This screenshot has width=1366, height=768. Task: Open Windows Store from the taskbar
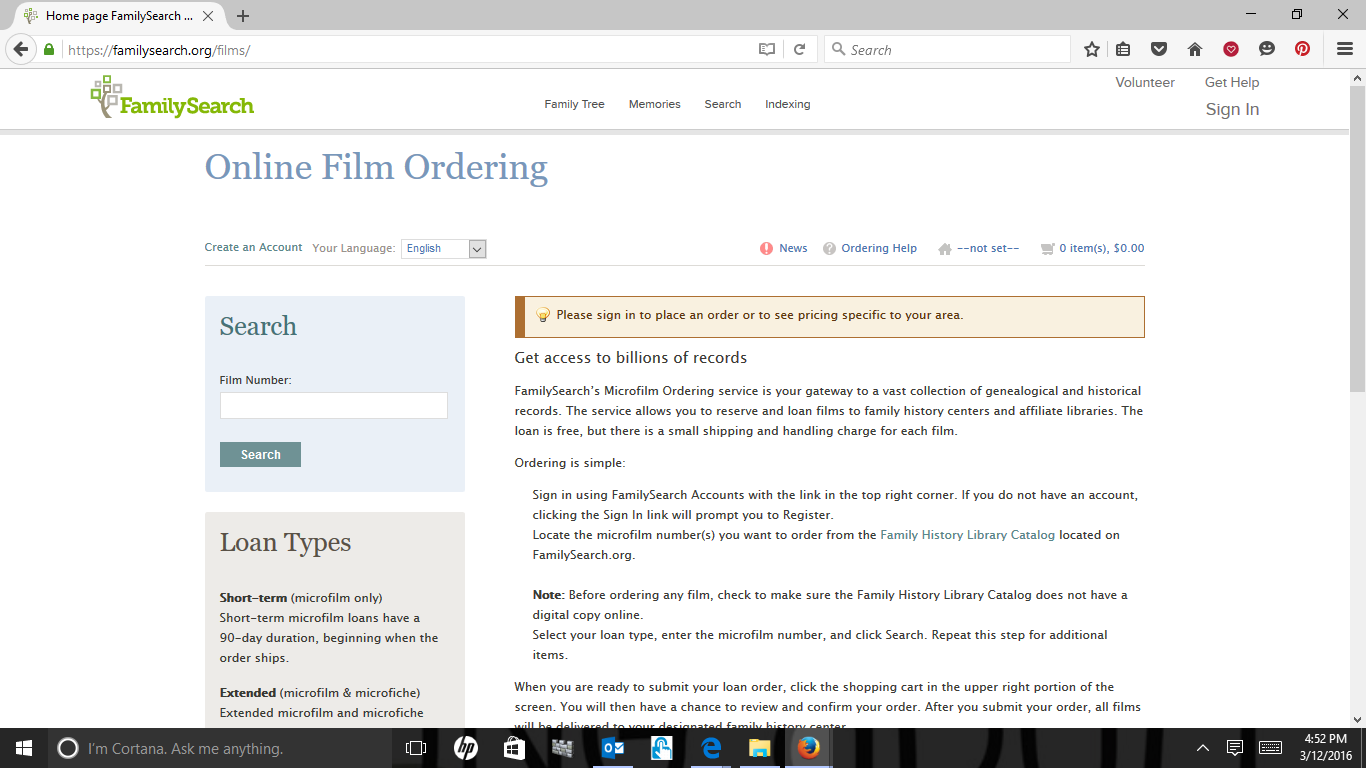click(x=514, y=748)
